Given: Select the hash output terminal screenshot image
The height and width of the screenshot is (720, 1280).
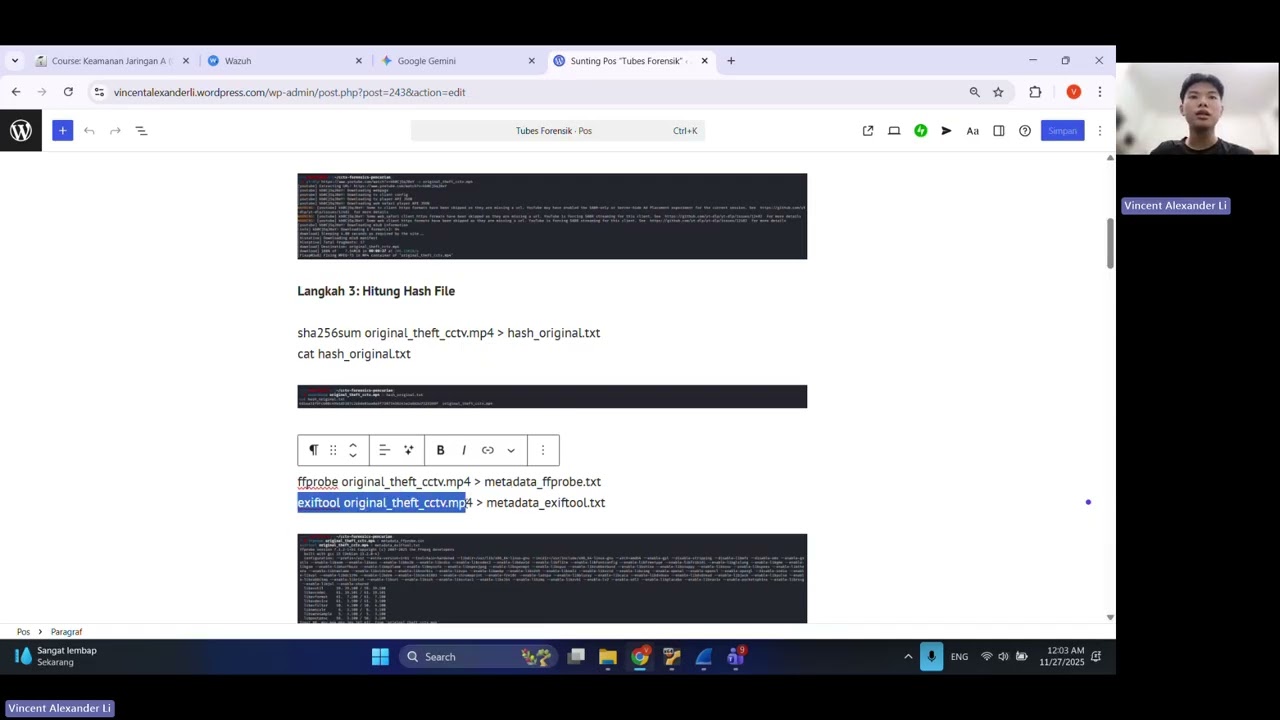Looking at the screenshot, I should (x=552, y=397).
